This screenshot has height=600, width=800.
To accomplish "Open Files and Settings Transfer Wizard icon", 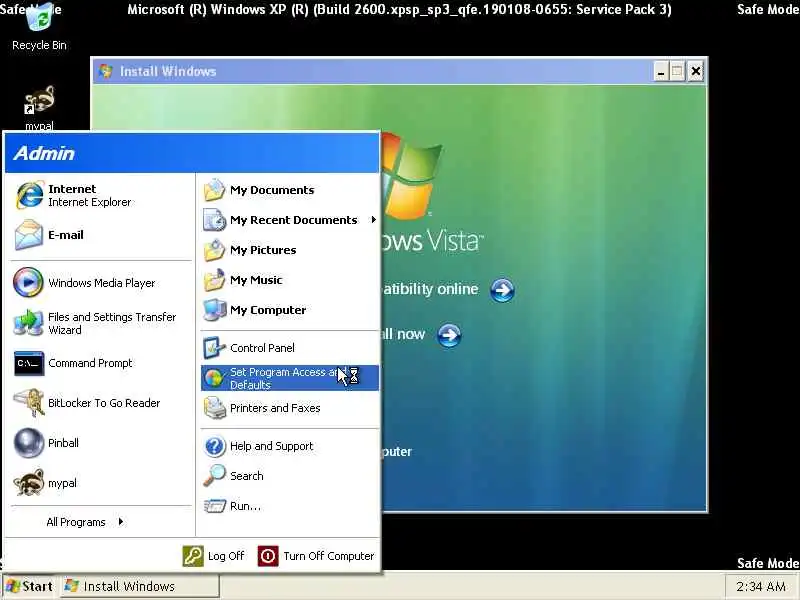I will [x=28, y=323].
